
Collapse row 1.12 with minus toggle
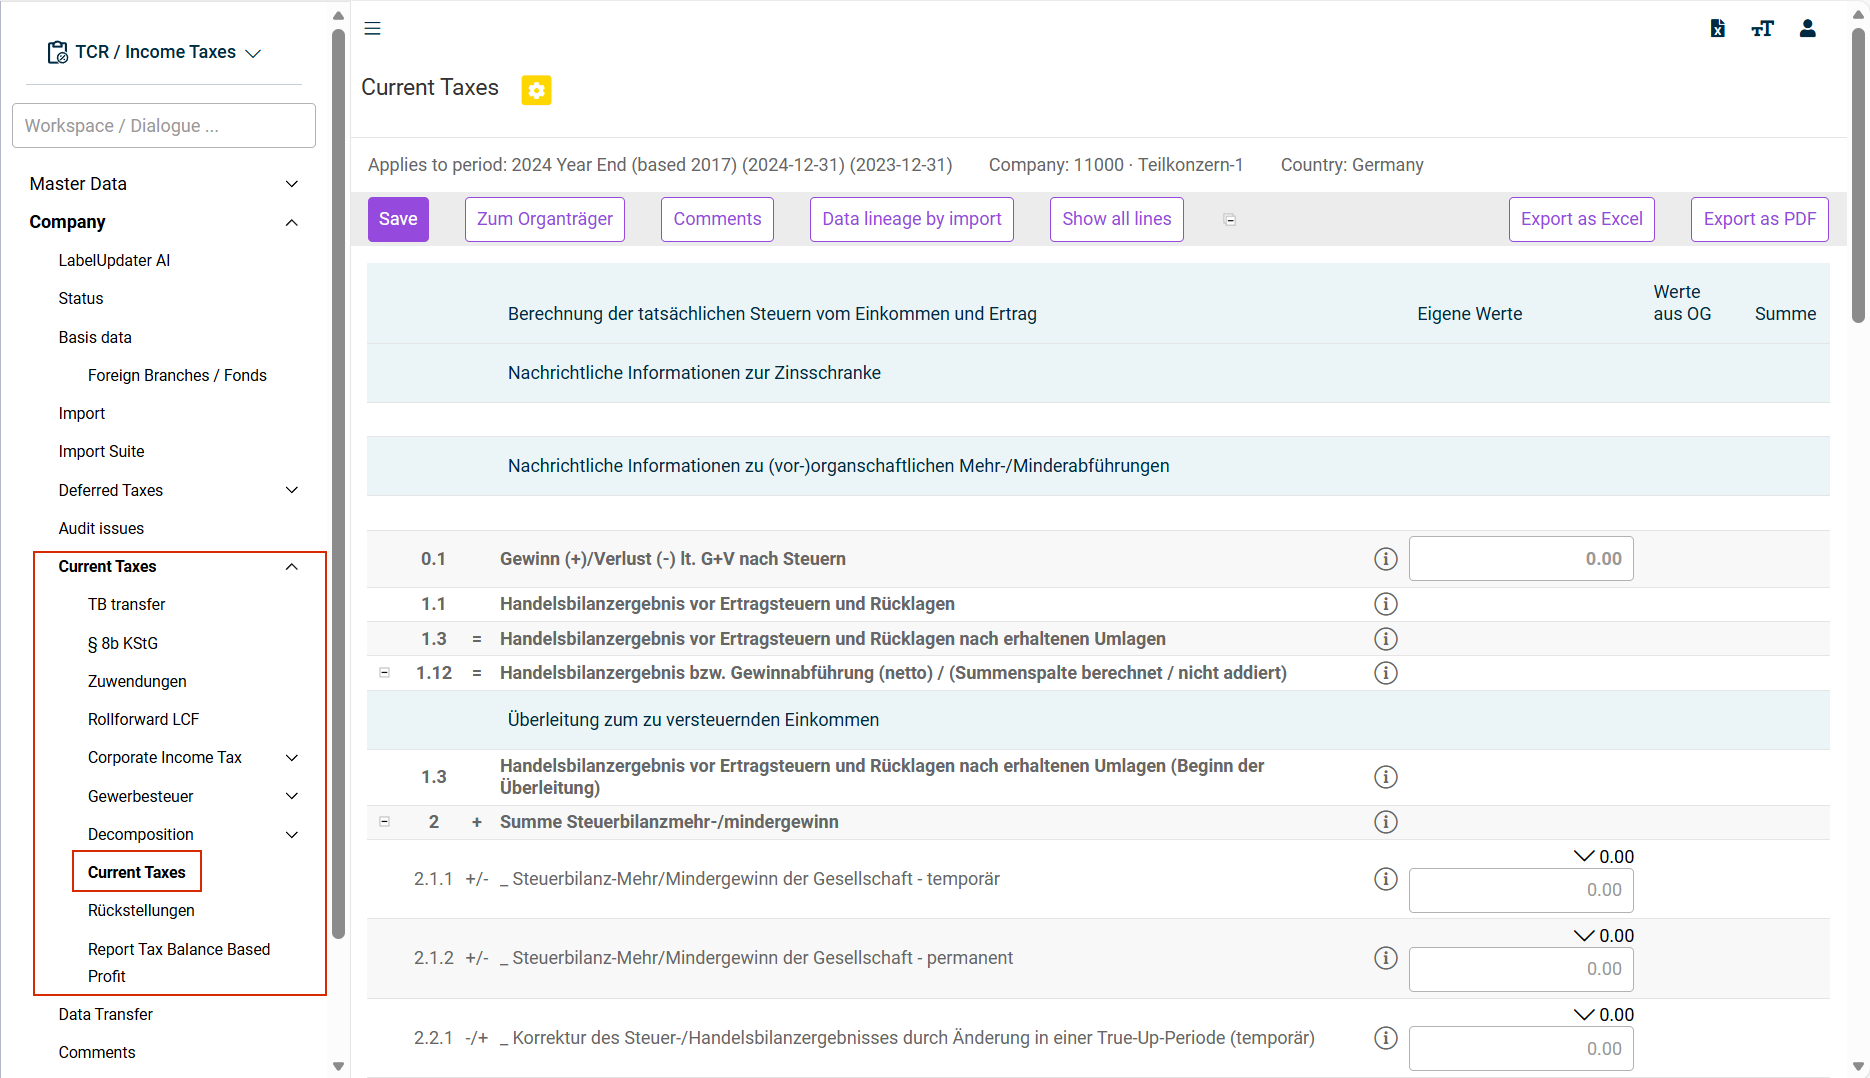(384, 673)
